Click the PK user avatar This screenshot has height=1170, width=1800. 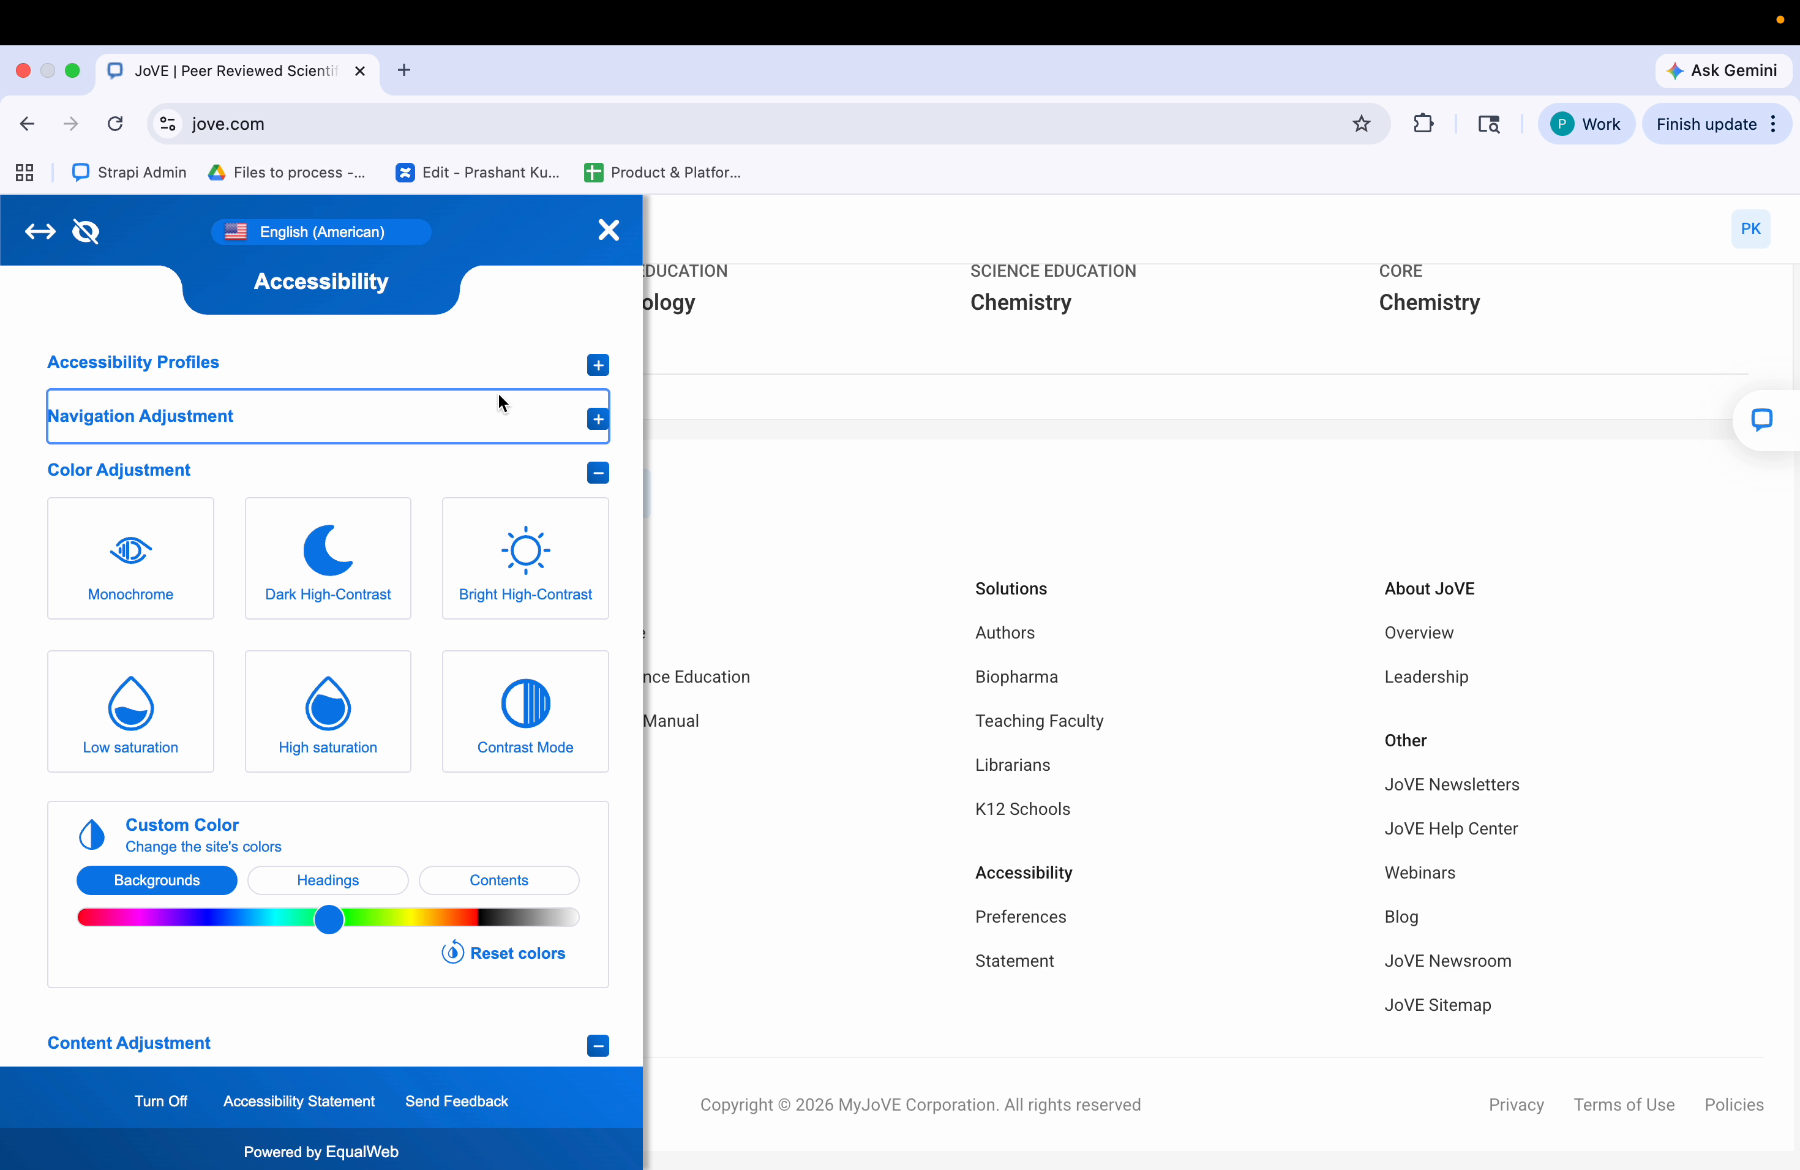click(x=1751, y=229)
